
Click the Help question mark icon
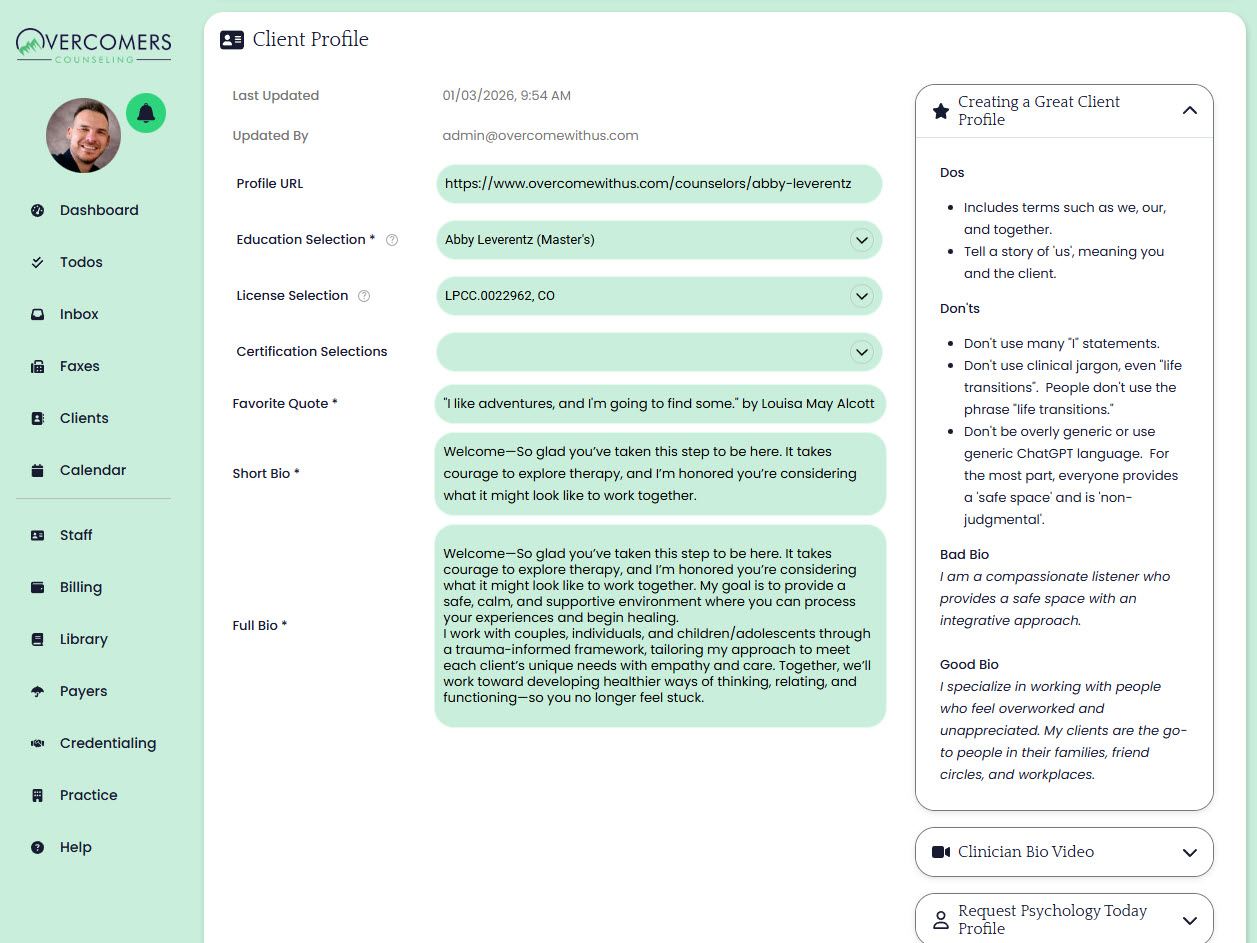tap(38, 847)
